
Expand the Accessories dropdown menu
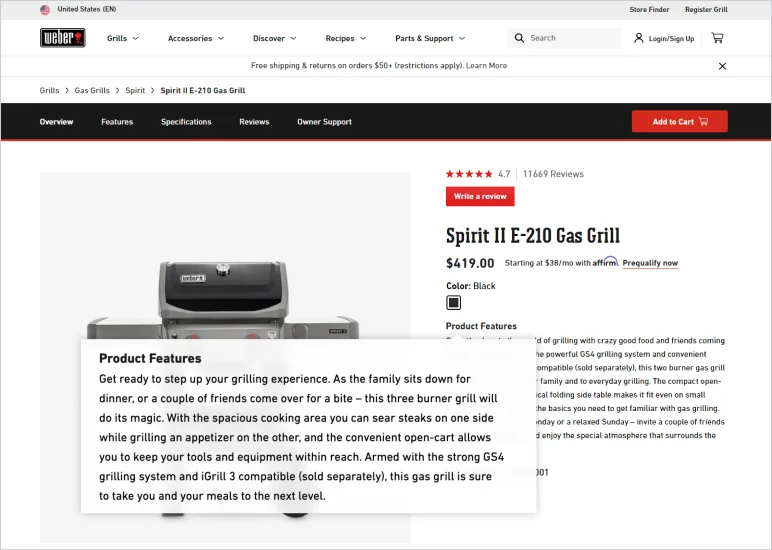[x=196, y=38]
